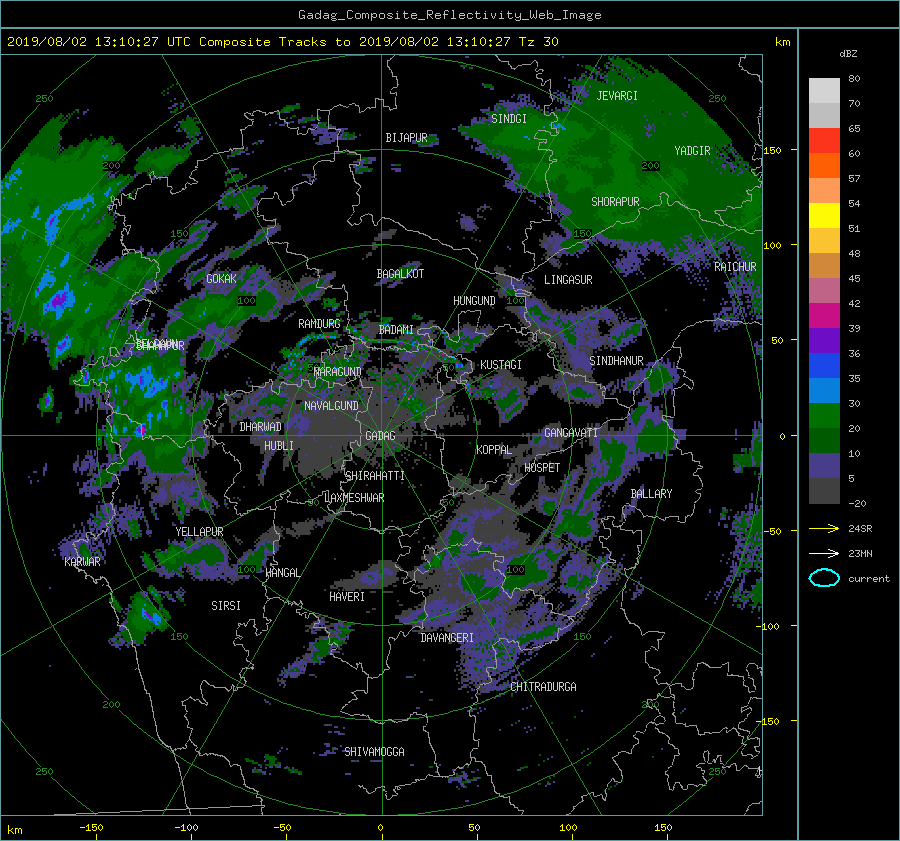Viewport: 900px width, 841px height.
Task: Click the HUNGUND label
Action: (x=474, y=301)
